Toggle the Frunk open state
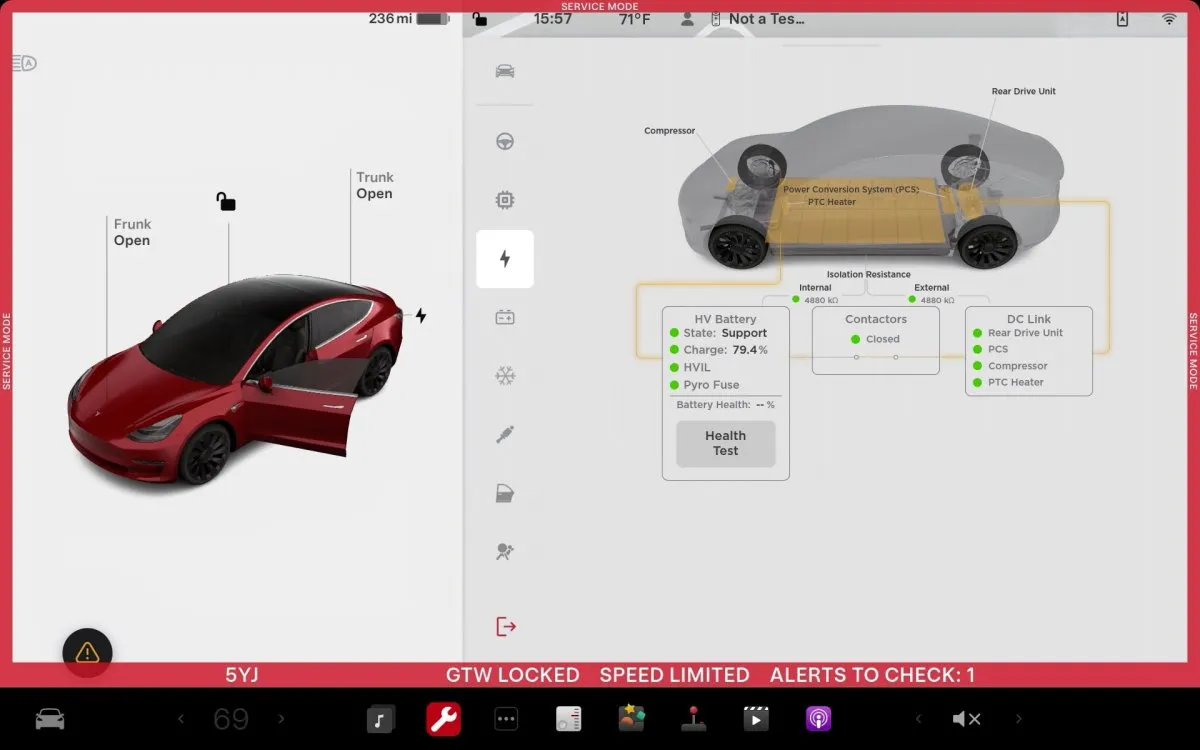Image resolution: width=1200 pixels, height=750 pixels. [x=131, y=232]
